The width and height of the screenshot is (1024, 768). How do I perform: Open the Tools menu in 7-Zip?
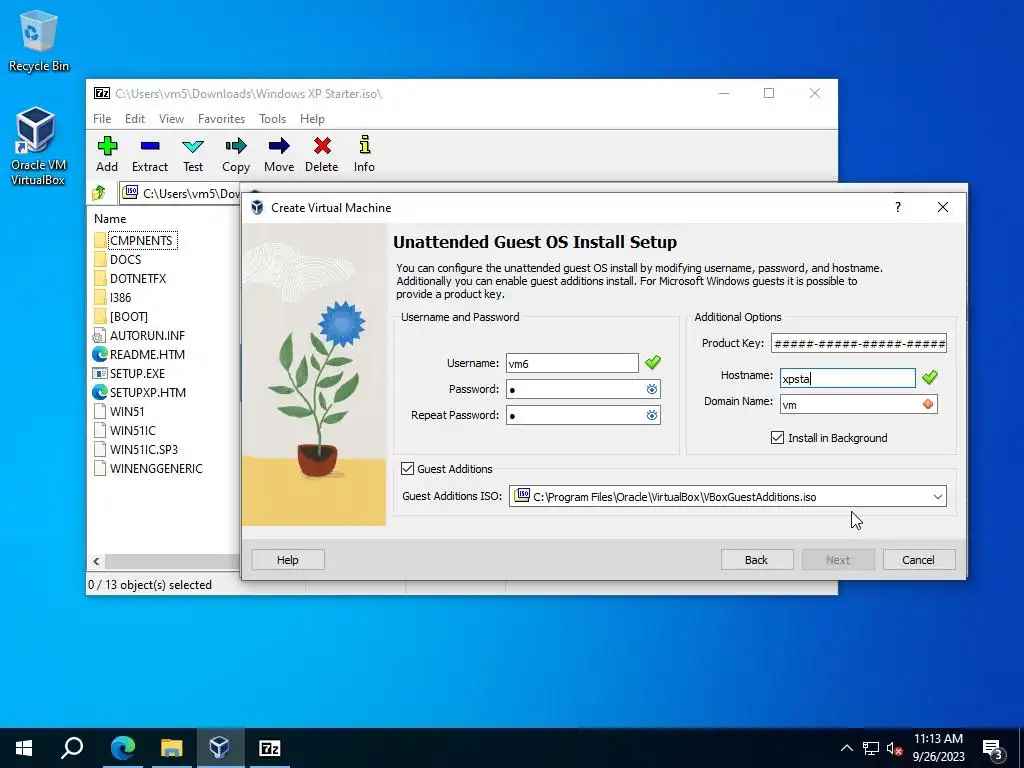click(272, 119)
